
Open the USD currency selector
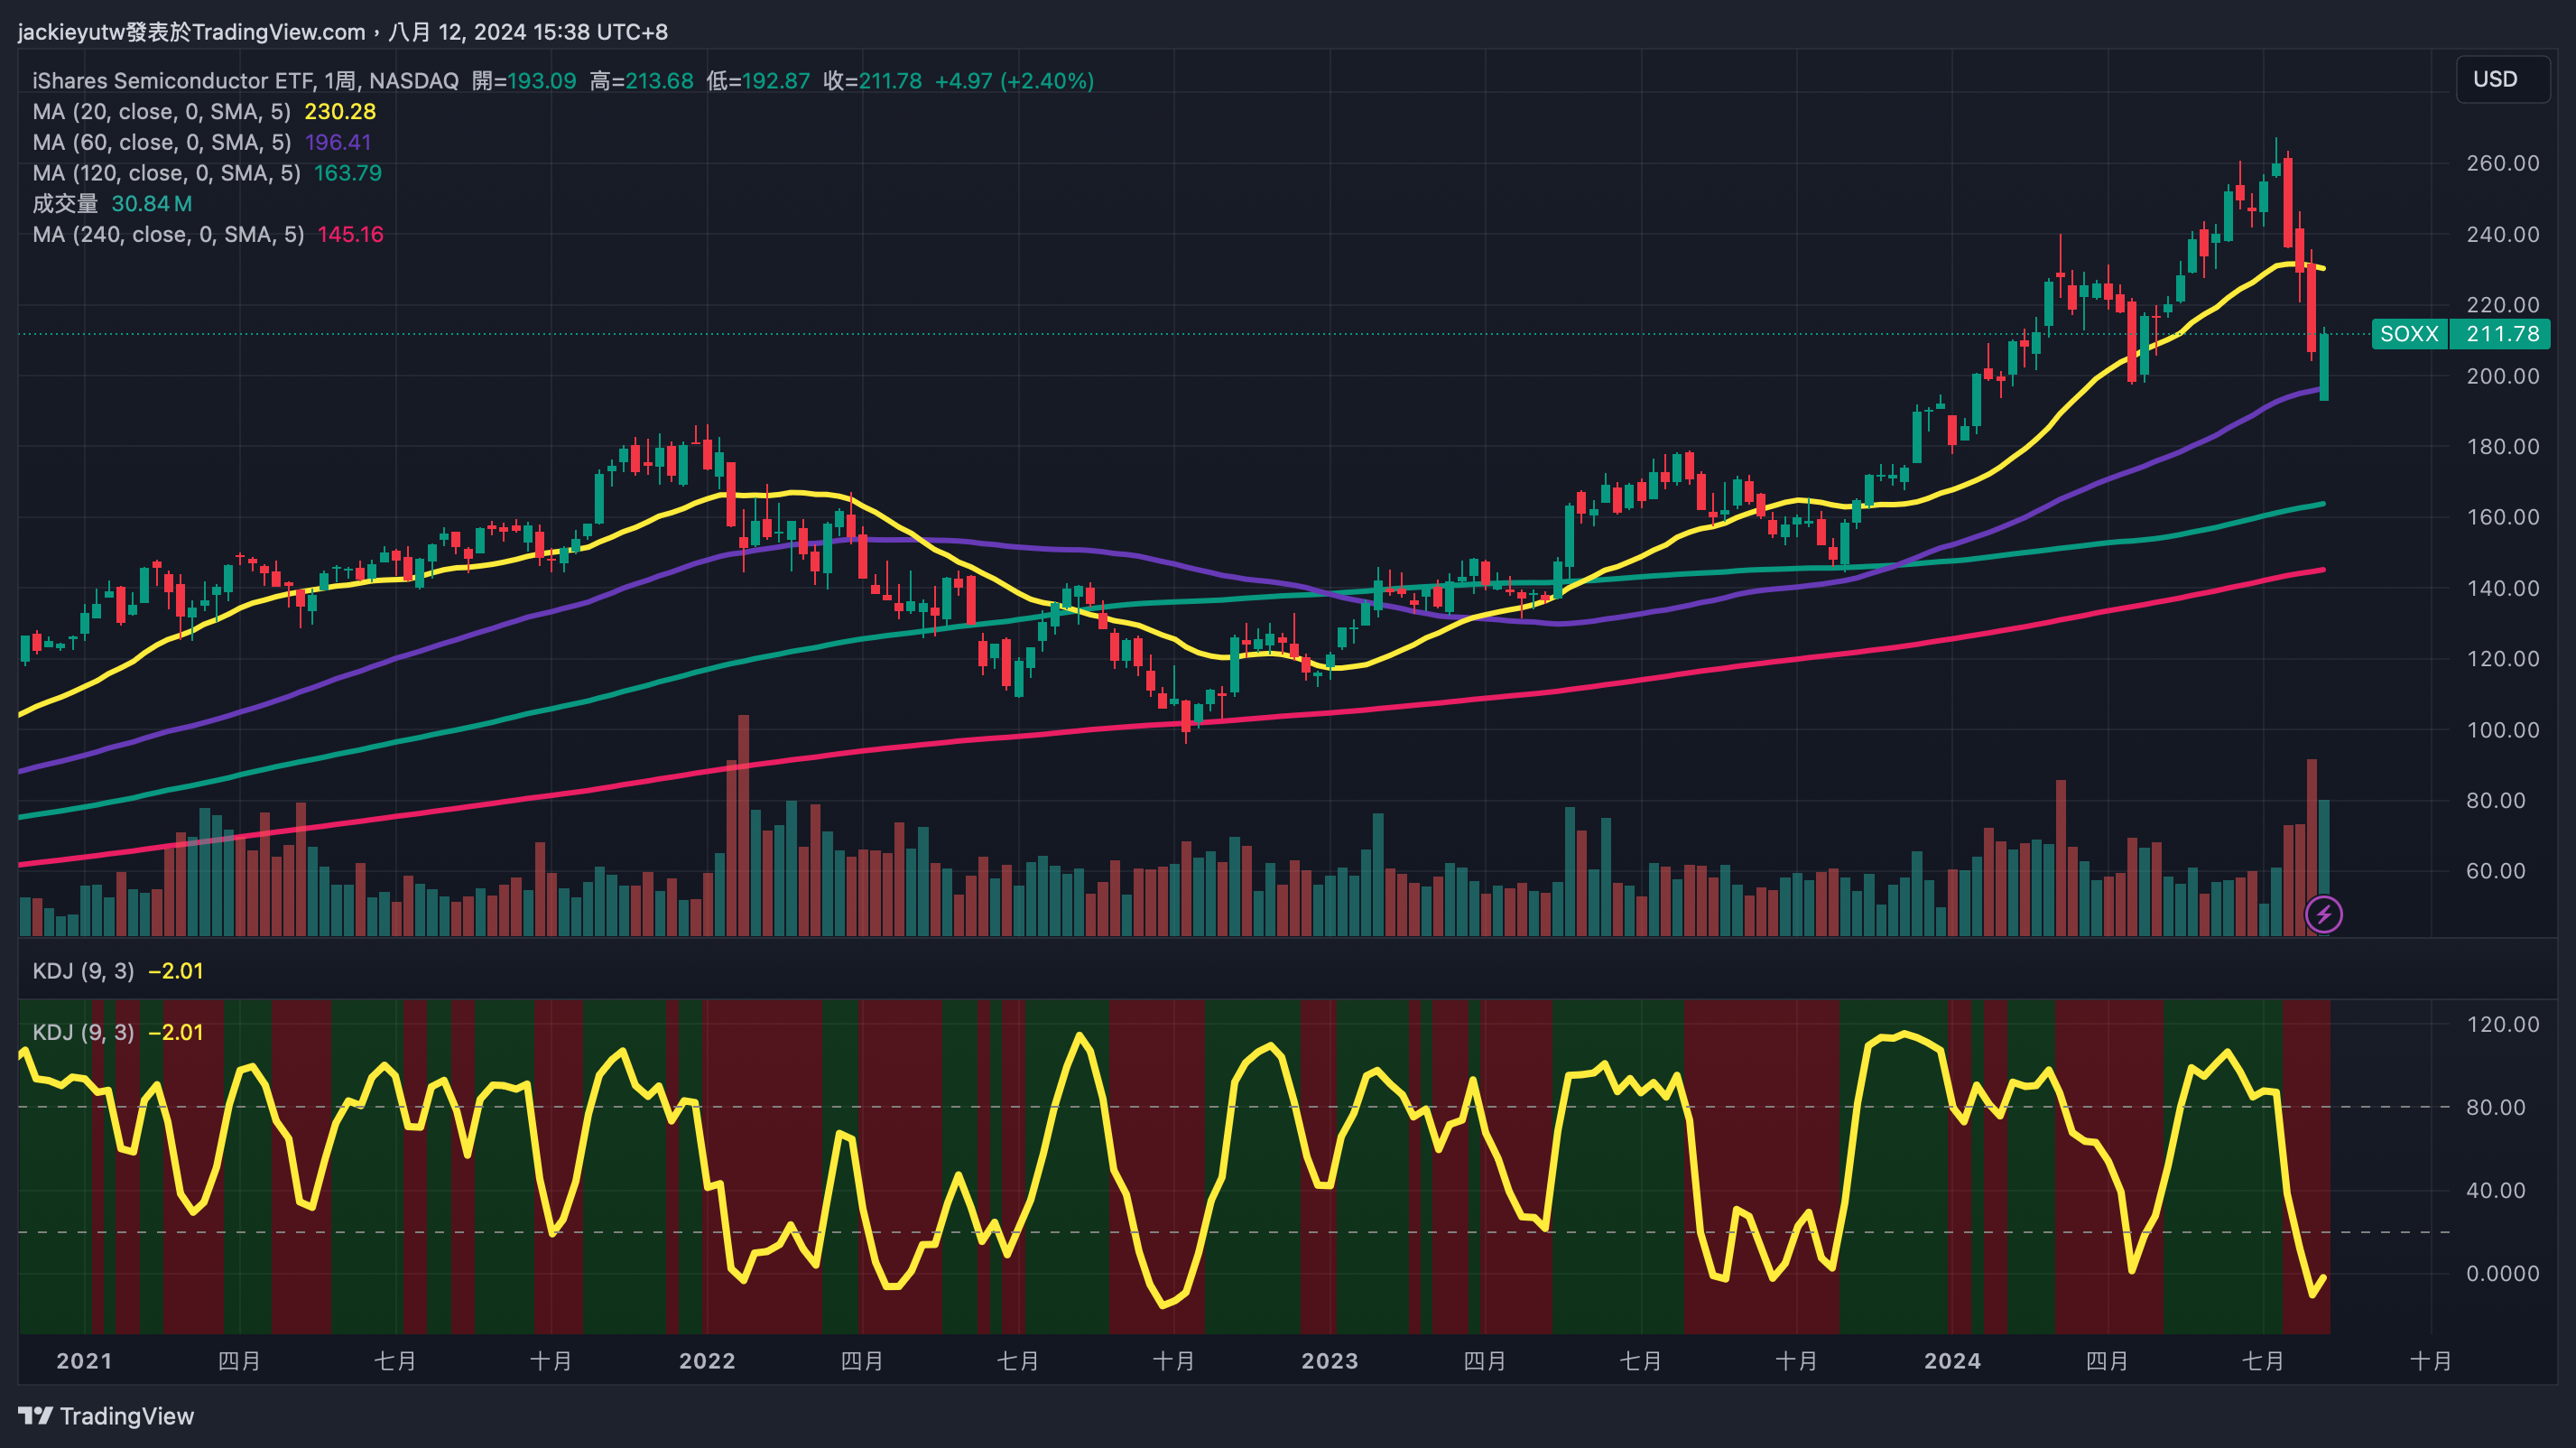click(x=2502, y=79)
